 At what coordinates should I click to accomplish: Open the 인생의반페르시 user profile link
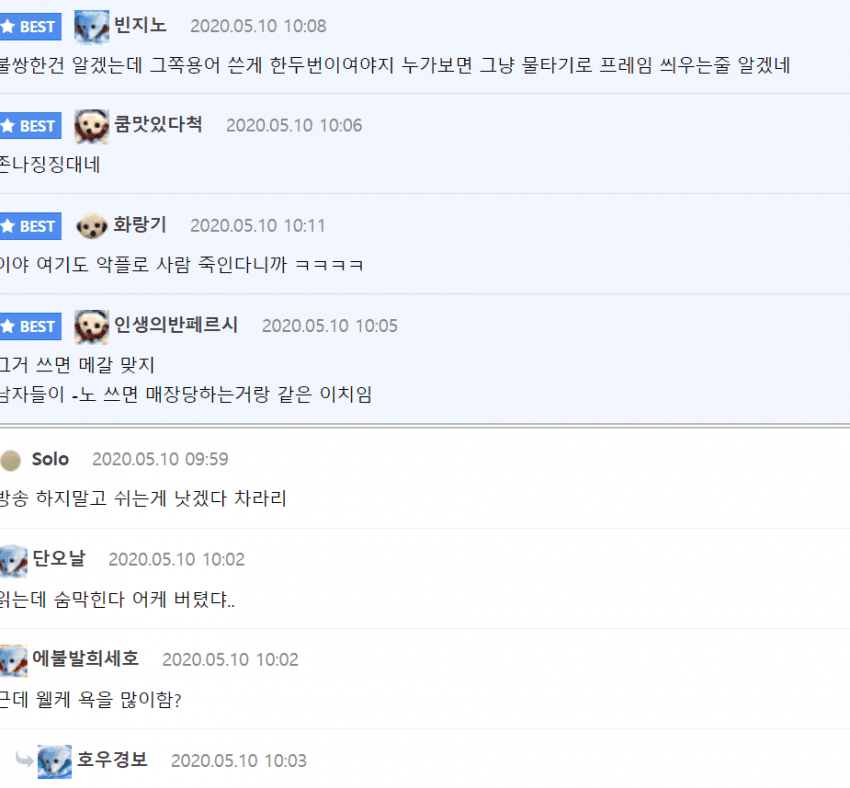176,325
